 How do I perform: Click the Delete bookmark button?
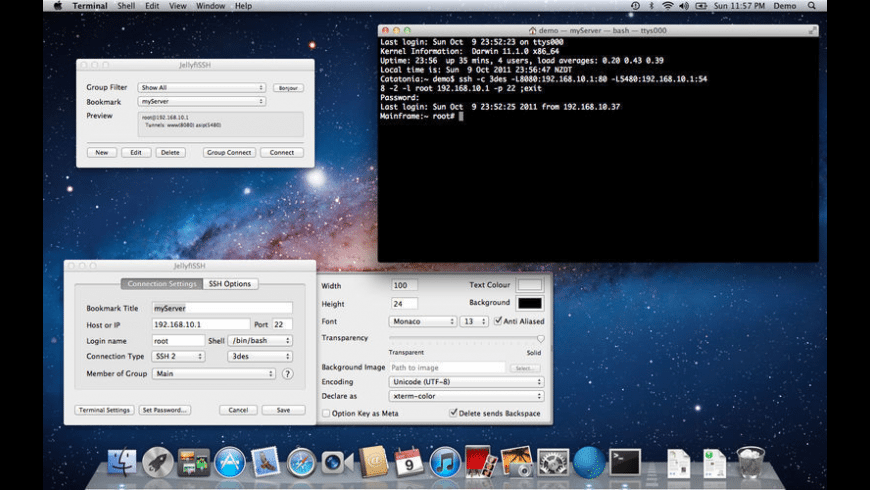coord(170,153)
